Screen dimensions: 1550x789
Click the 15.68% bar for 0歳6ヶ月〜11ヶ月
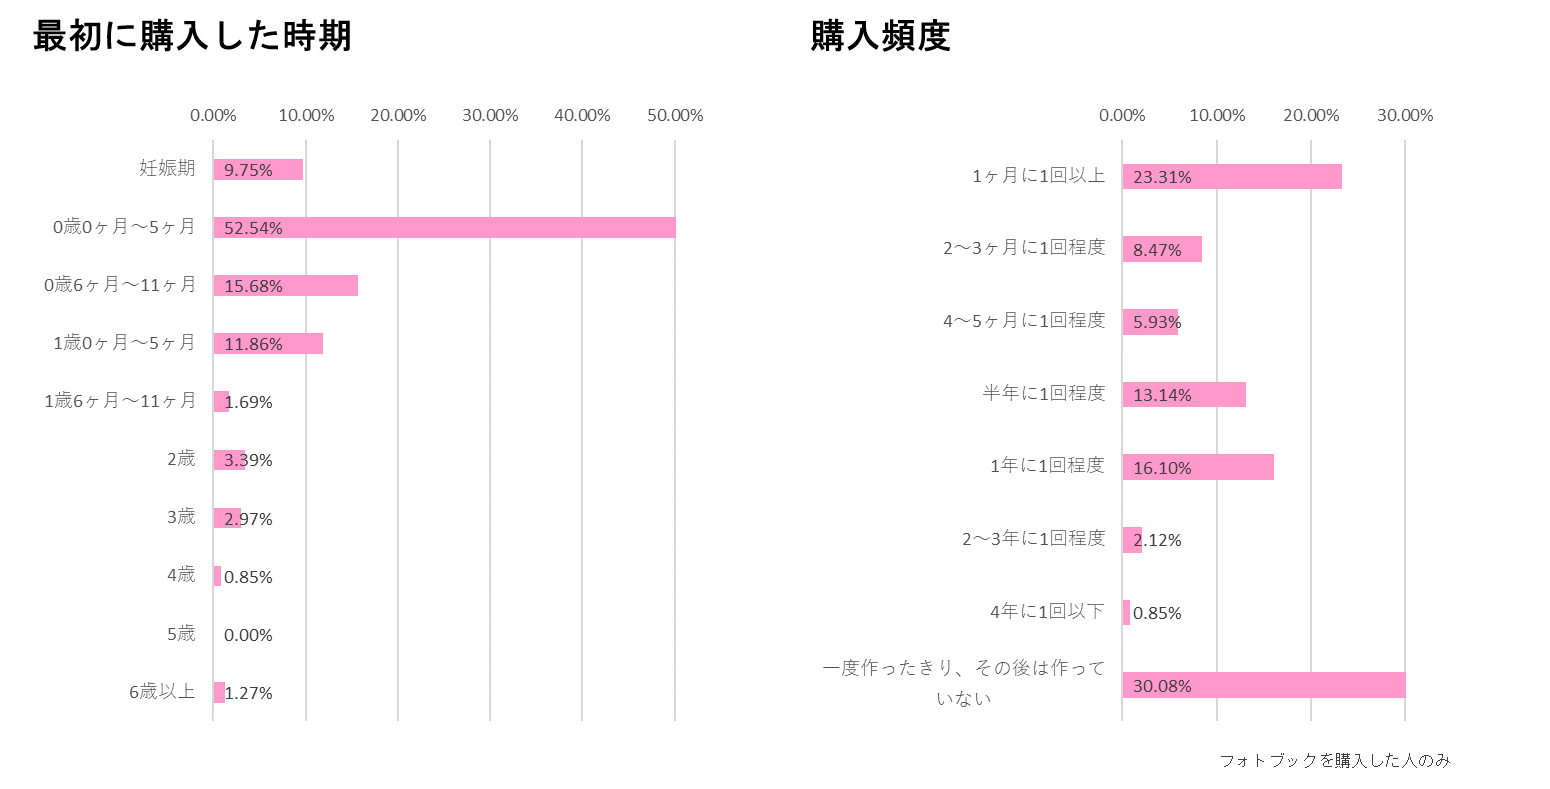tap(285, 285)
